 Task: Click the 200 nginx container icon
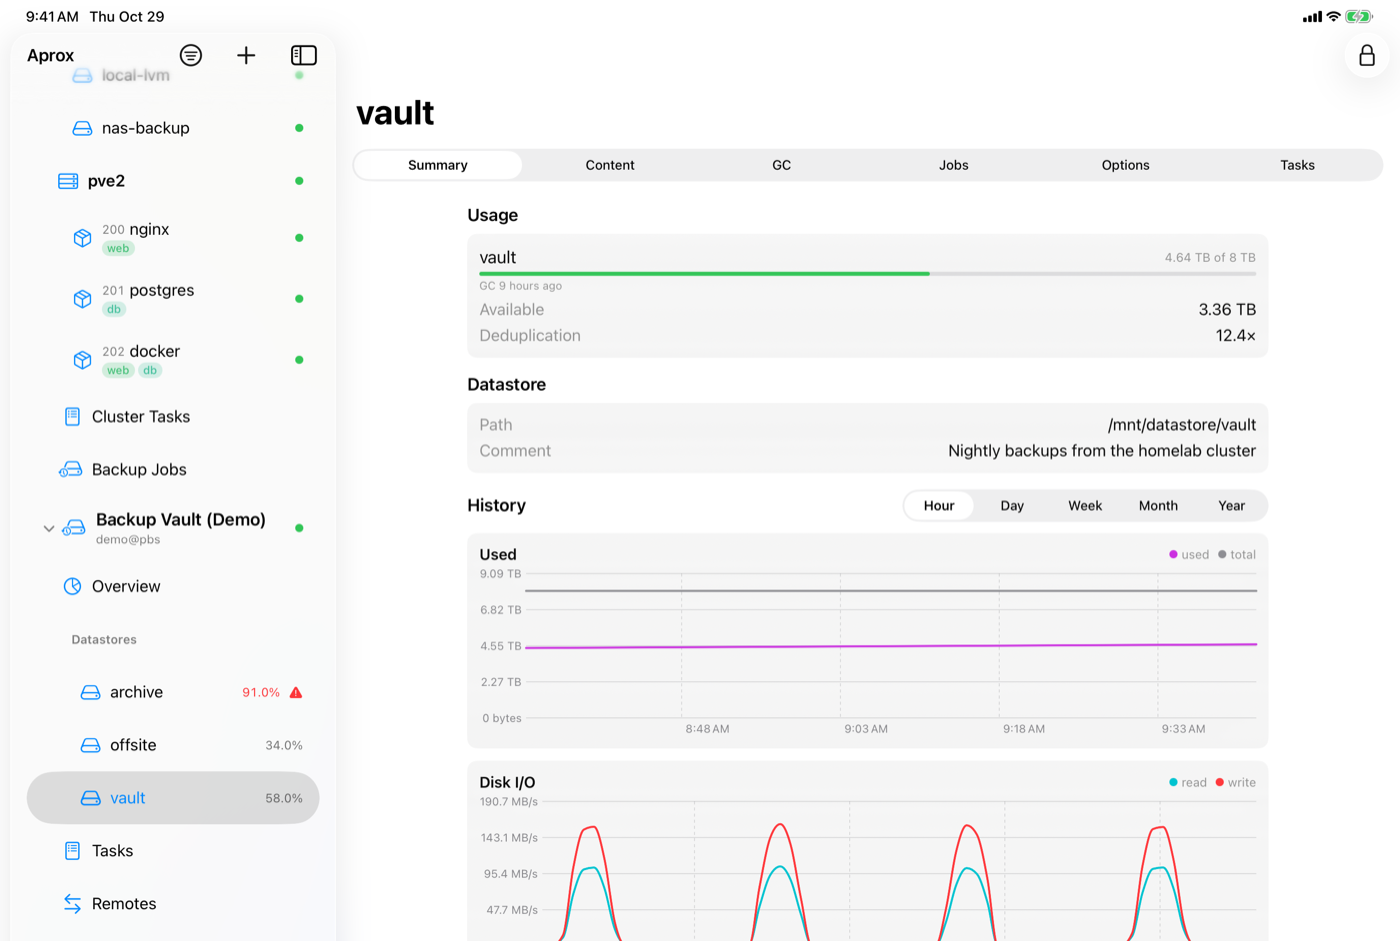pos(83,238)
